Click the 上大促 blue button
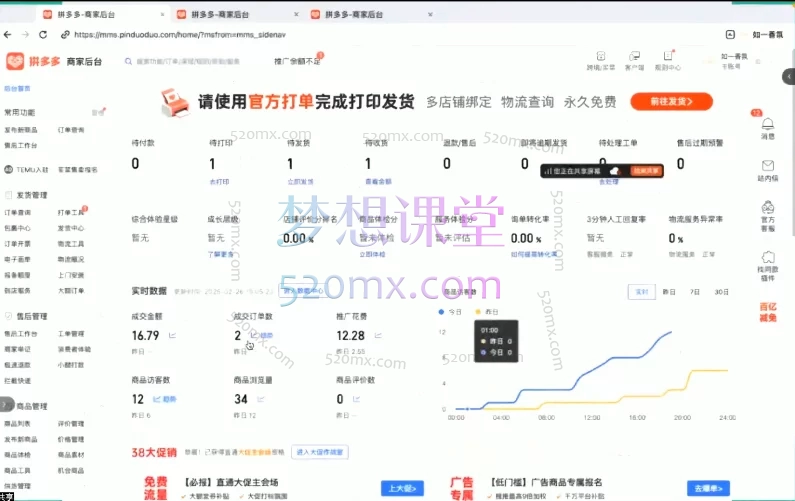Image resolution: width=795 pixels, height=501 pixels. 402,488
